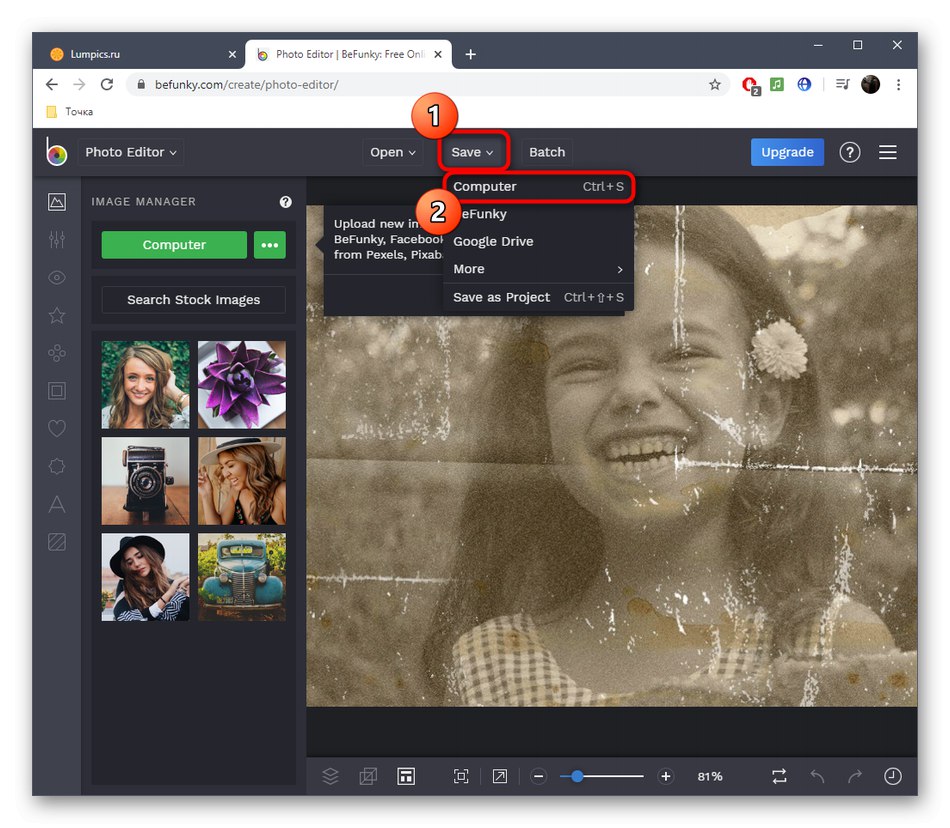Open the Touch Up eye tool
Screen dimensions: 950x828
(57, 278)
